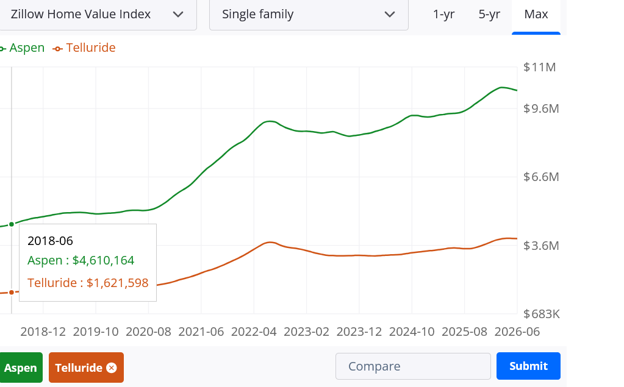Switch to the 1-yr range tab

coord(443,14)
